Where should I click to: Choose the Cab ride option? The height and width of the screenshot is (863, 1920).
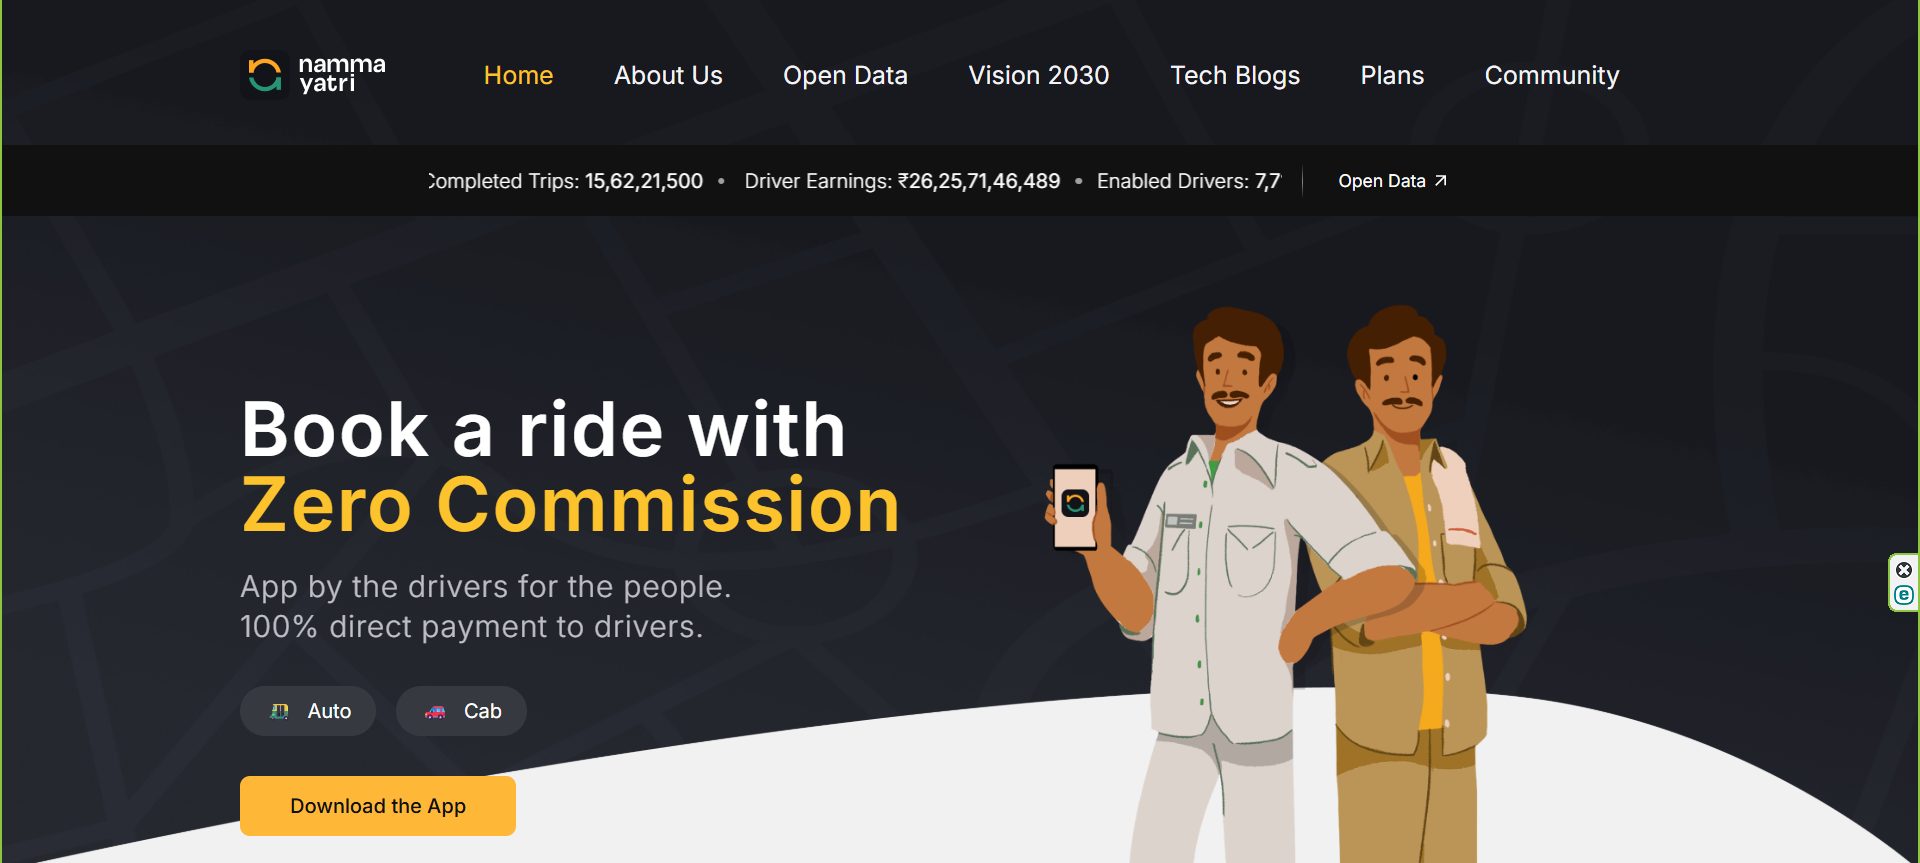pyautogui.click(x=461, y=711)
